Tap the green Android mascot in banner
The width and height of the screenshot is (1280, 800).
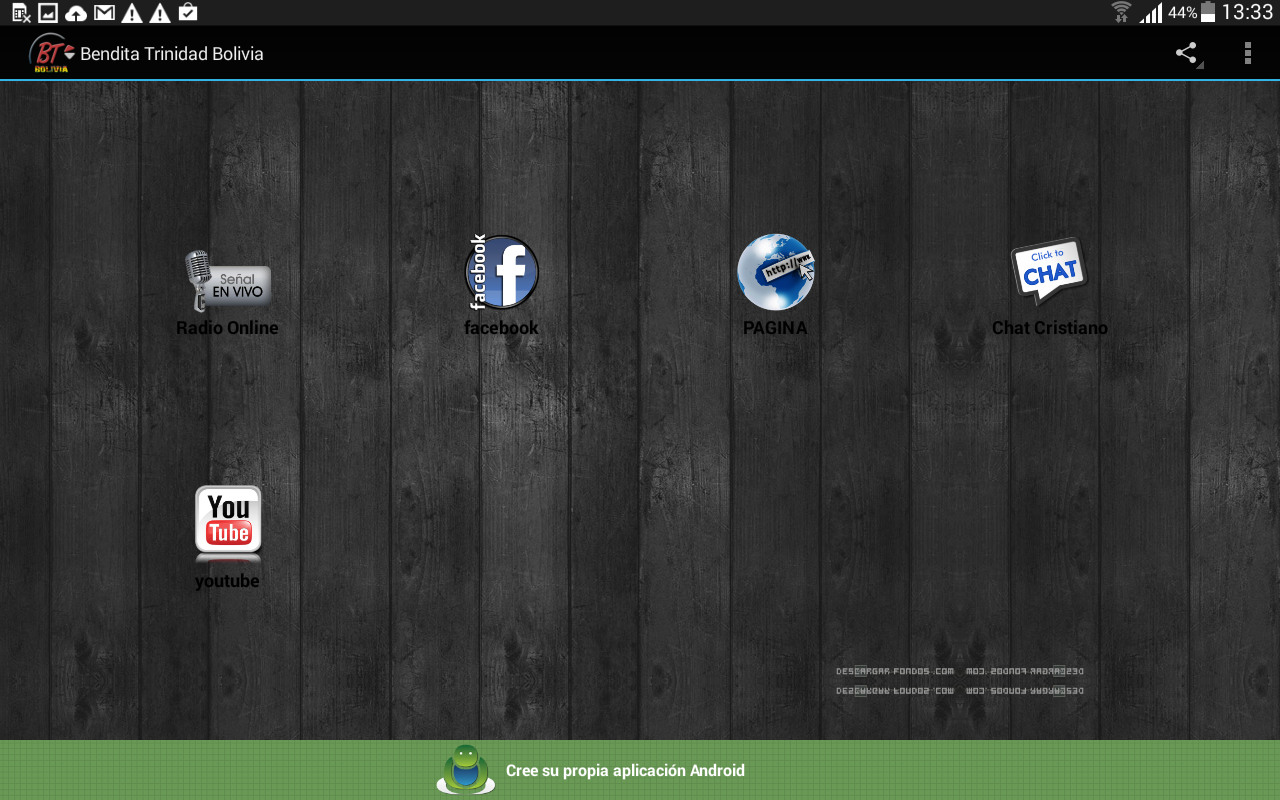click(466, 770)
